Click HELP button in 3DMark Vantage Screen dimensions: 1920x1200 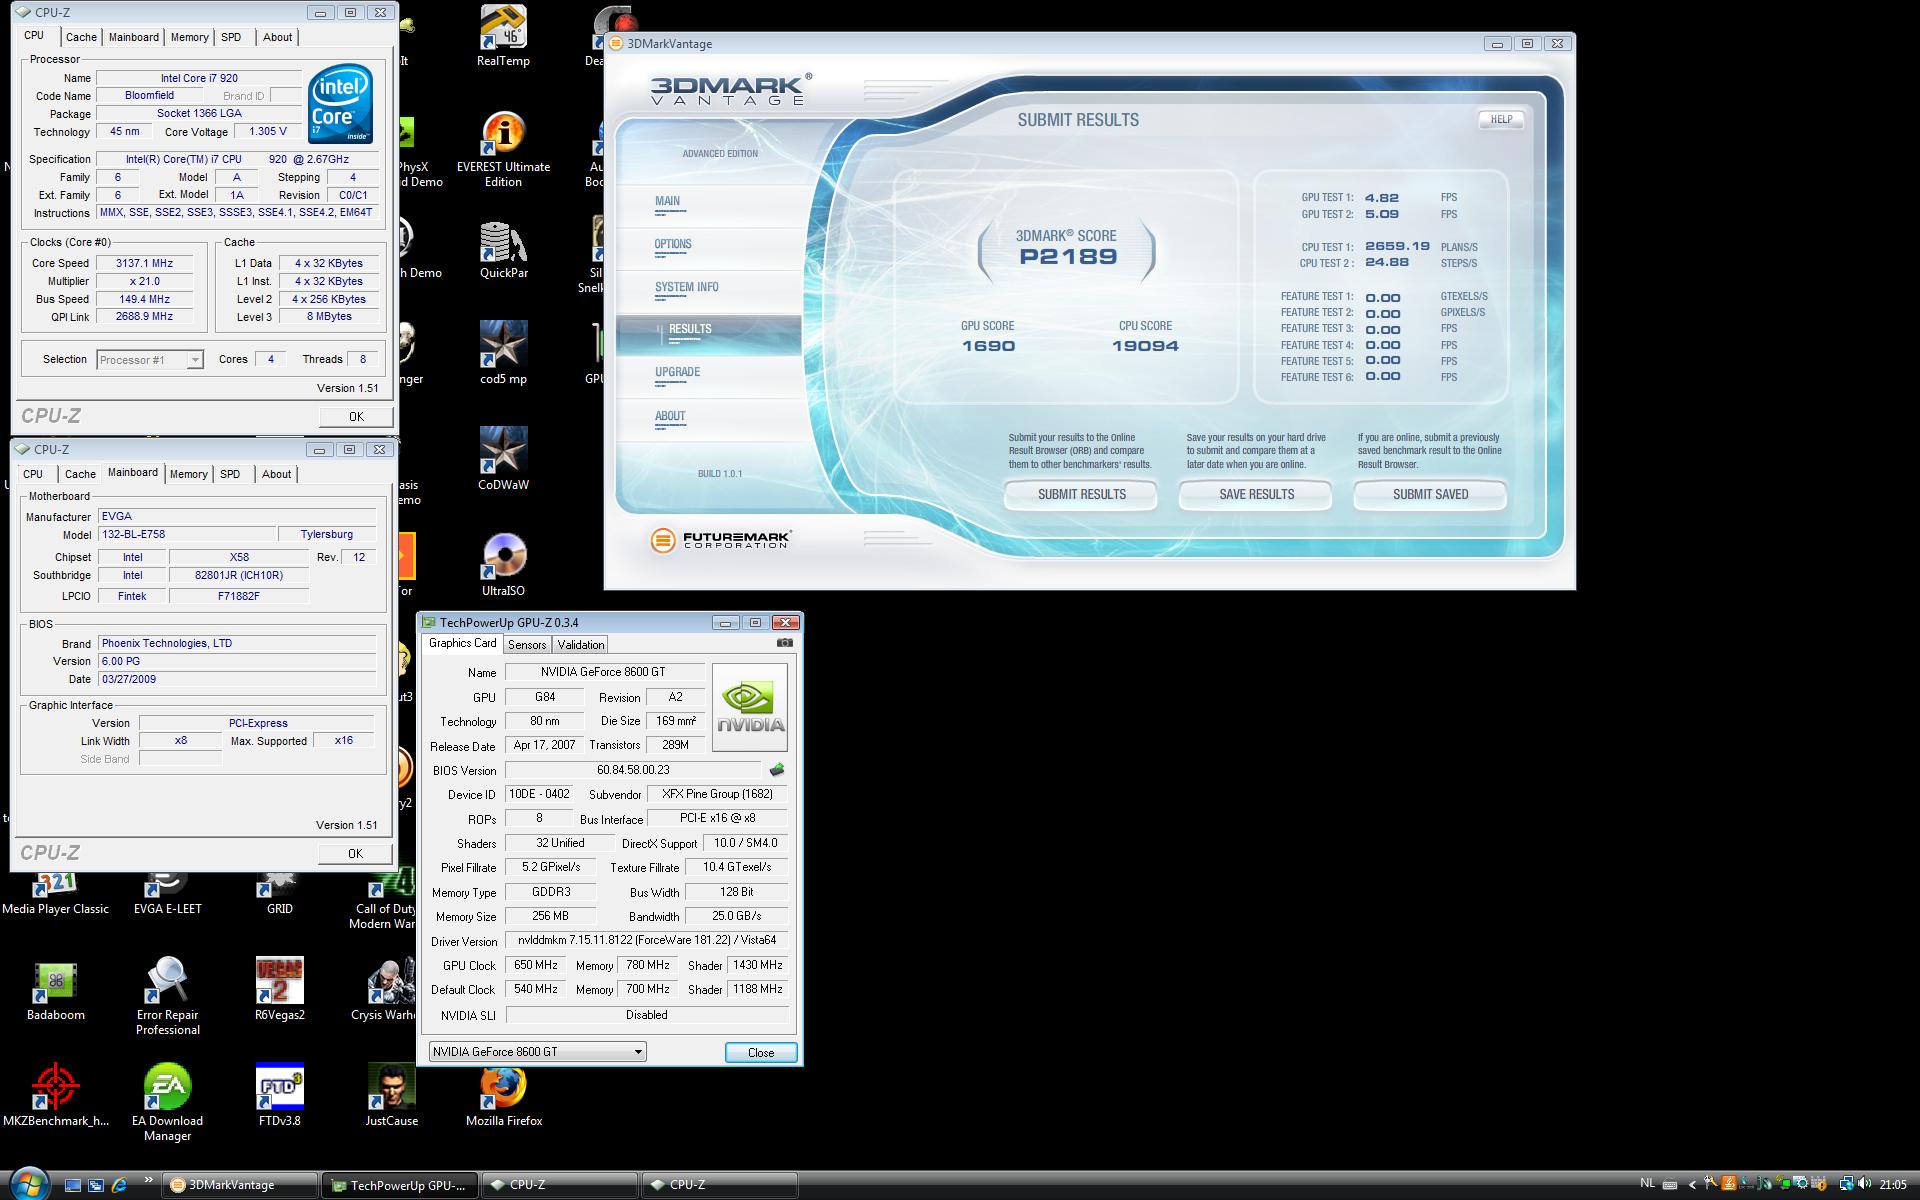[1501, 119]
